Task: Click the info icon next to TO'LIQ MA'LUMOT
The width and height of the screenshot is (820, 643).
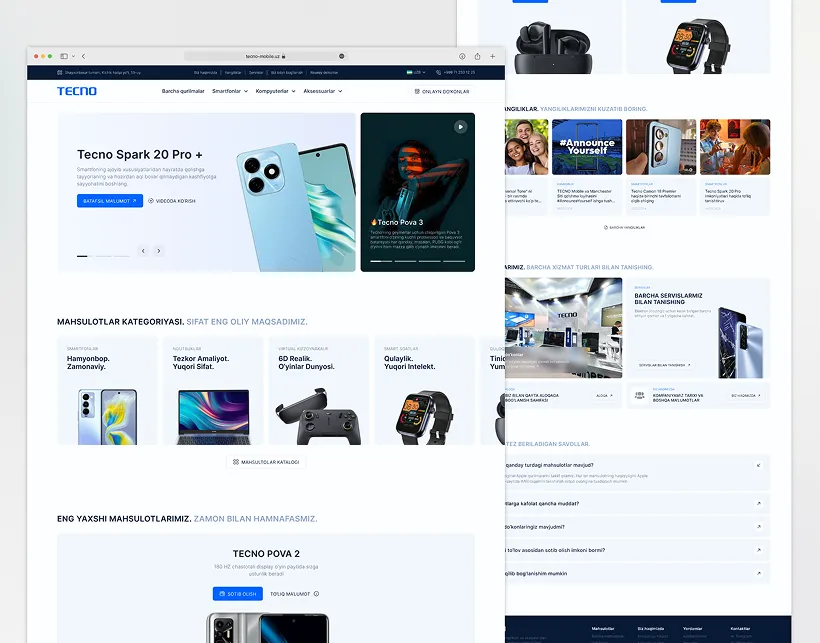Action: pos(316,594)
